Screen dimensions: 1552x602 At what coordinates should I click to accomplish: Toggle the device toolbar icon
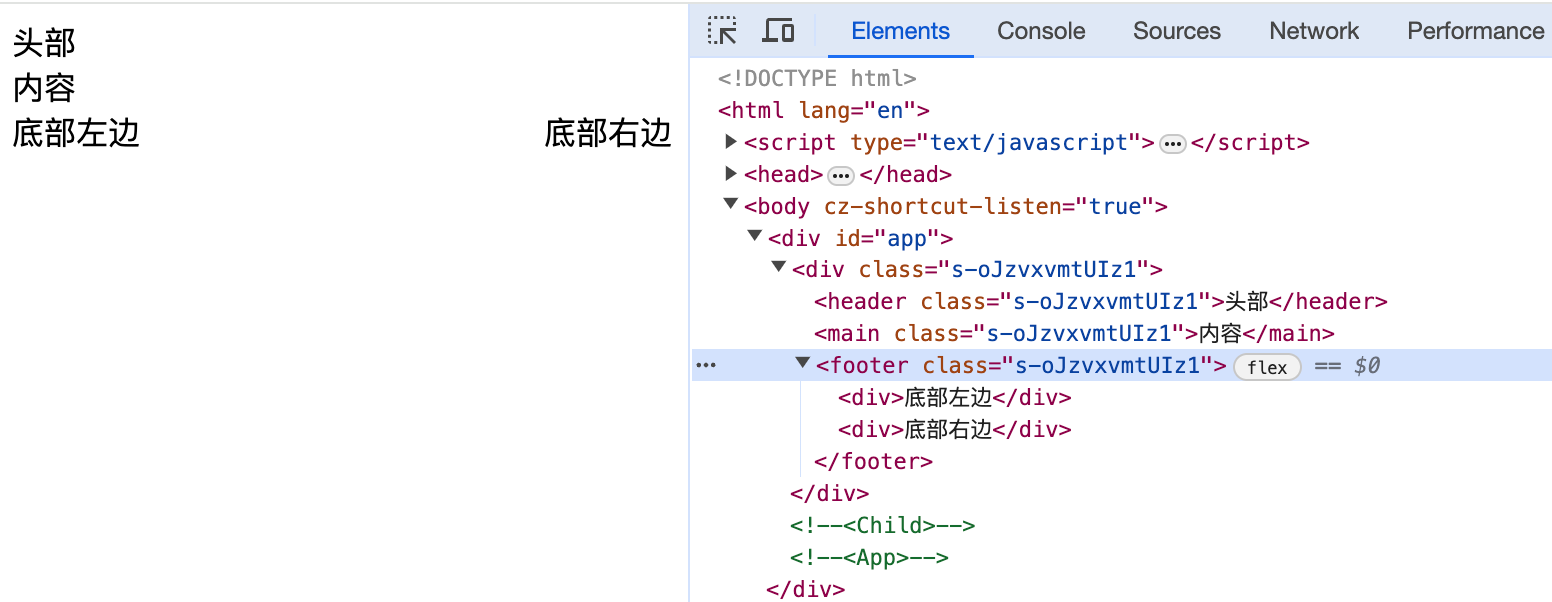[778, 31]
